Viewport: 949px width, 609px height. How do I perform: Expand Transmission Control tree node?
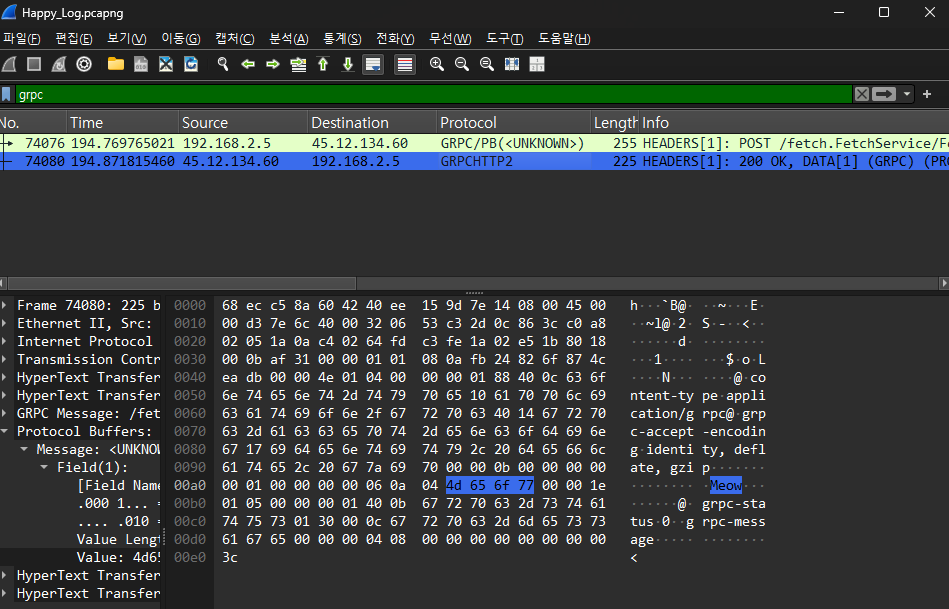[5, 360]
